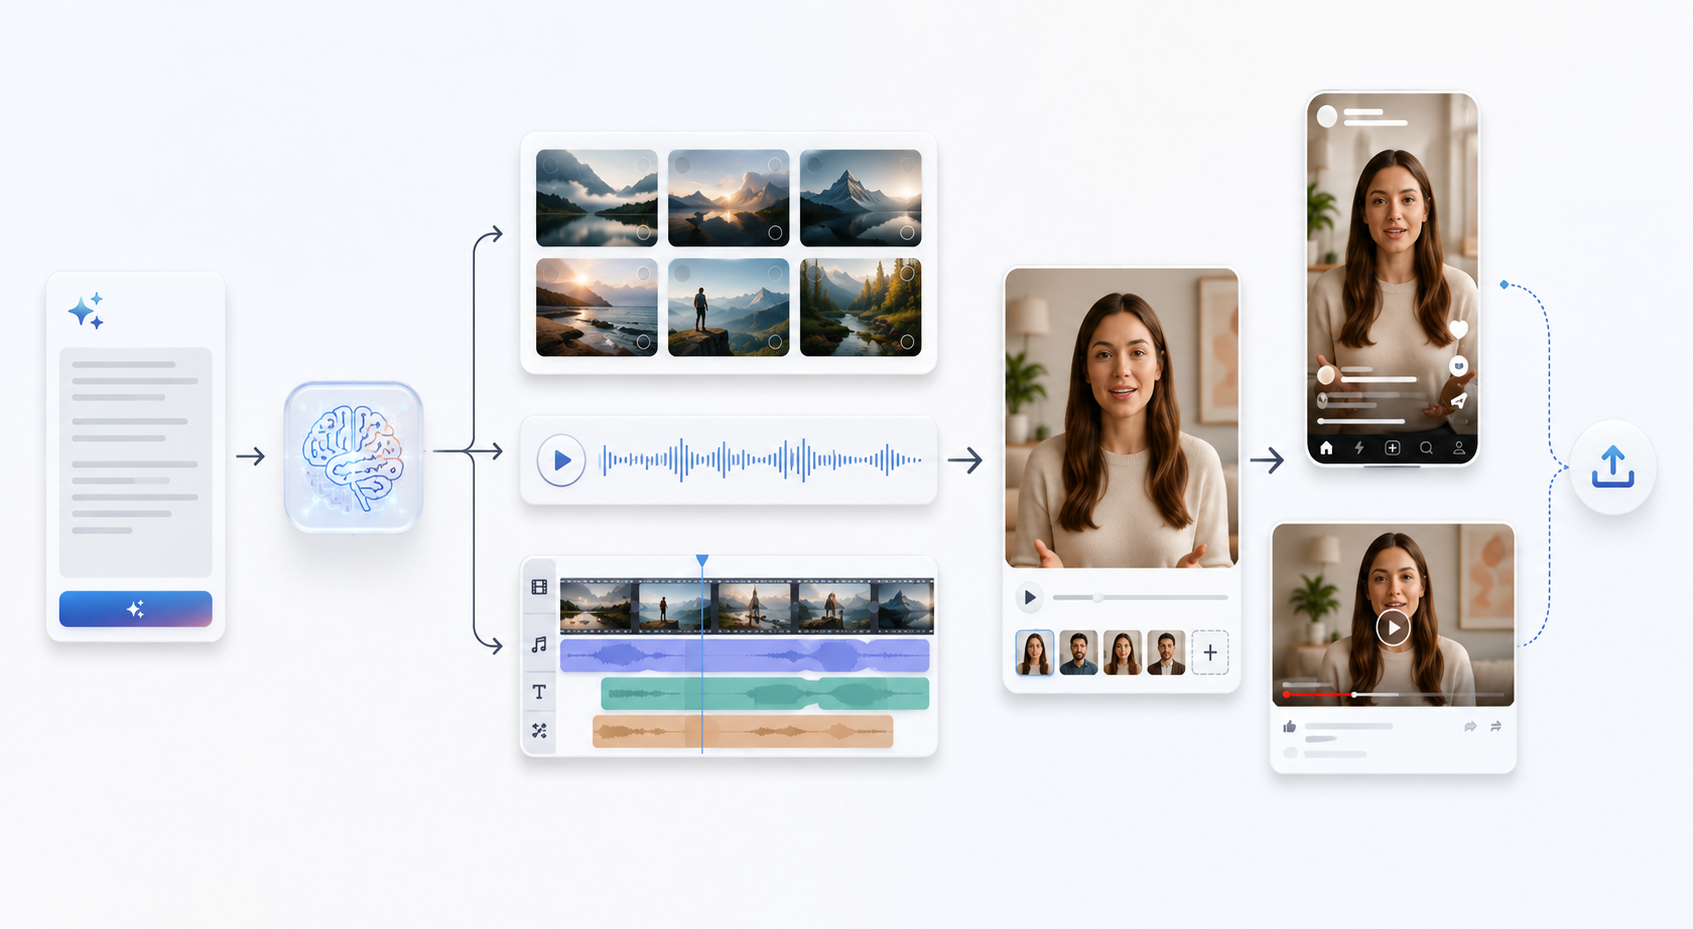Add a new avatar with plus button
1693x929 pixels.
tap(1210, 653)
